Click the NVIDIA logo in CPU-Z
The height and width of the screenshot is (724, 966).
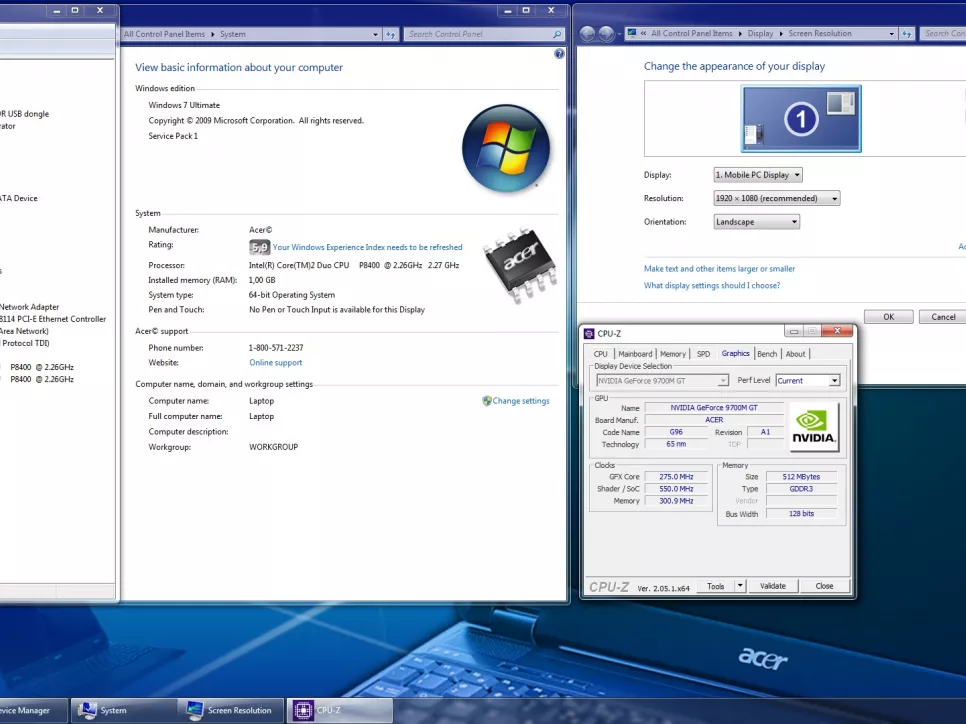(814, 427)
